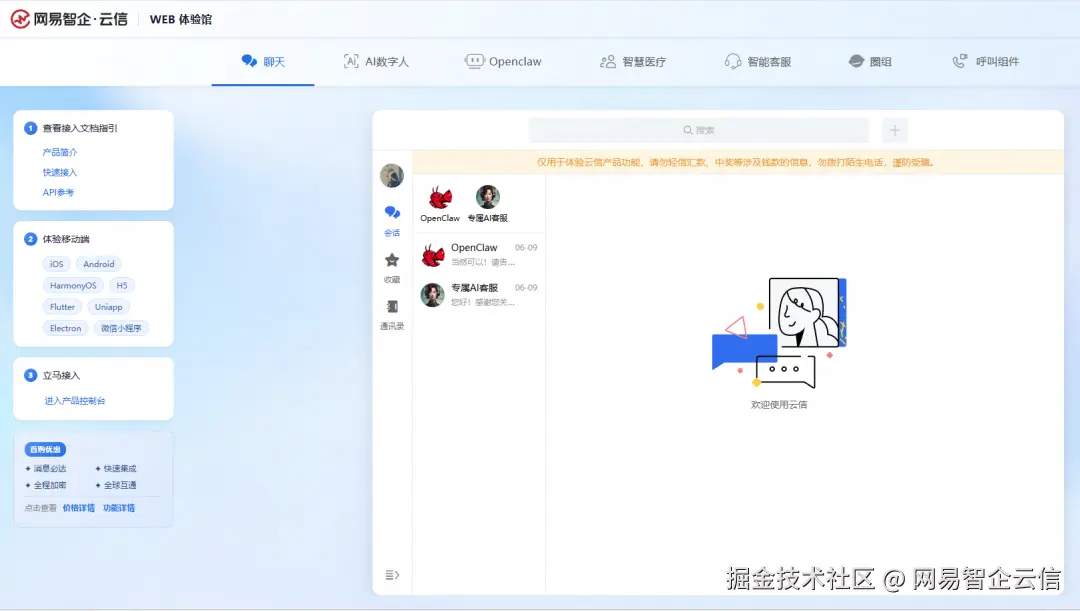Click the orange warning notice banner
Image resolution: width=1080 pixels, height=611 pixels.
point(738,163)
